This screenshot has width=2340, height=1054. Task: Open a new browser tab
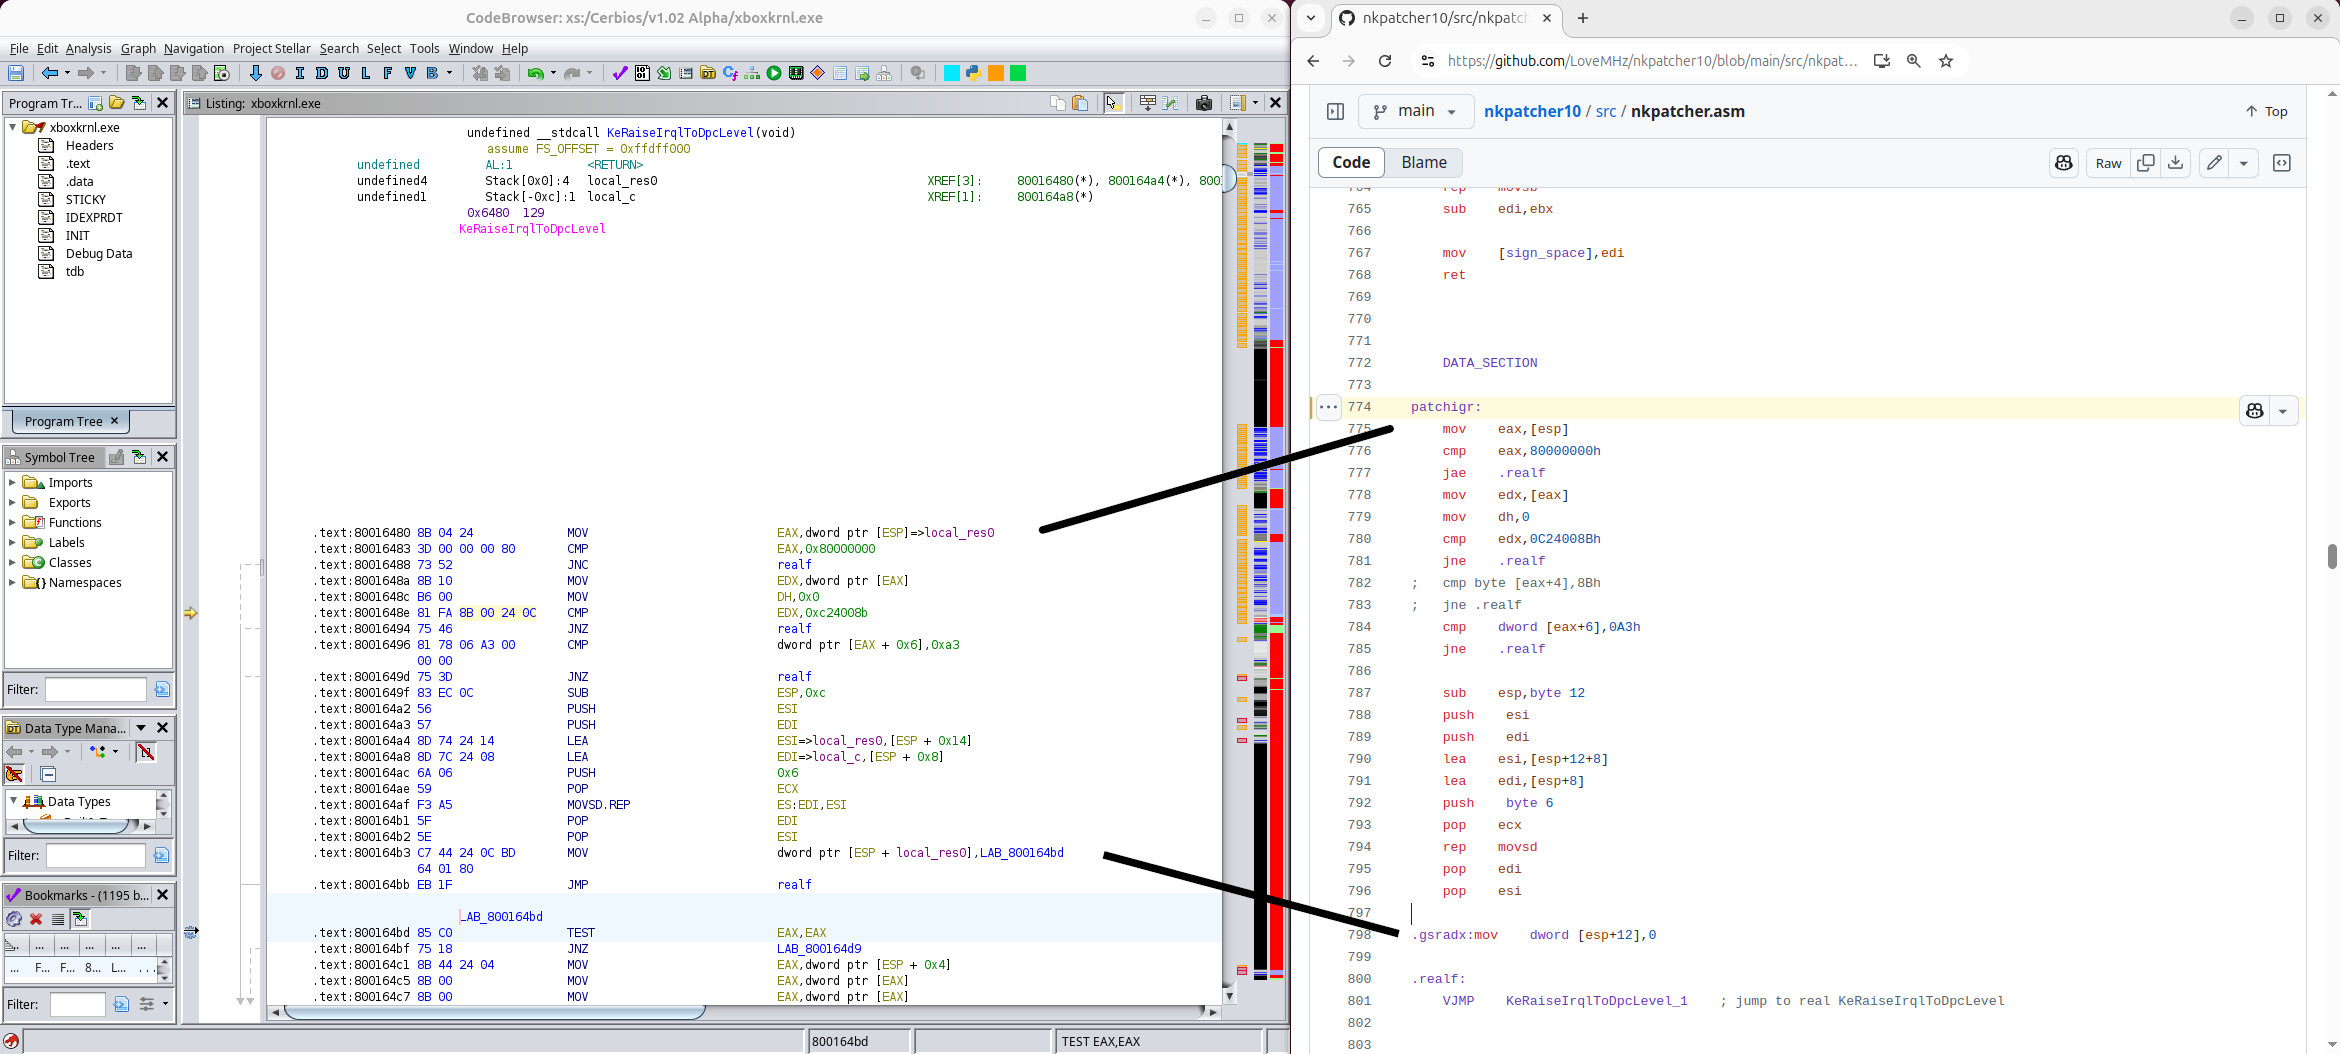click(x=1583, y=18)
